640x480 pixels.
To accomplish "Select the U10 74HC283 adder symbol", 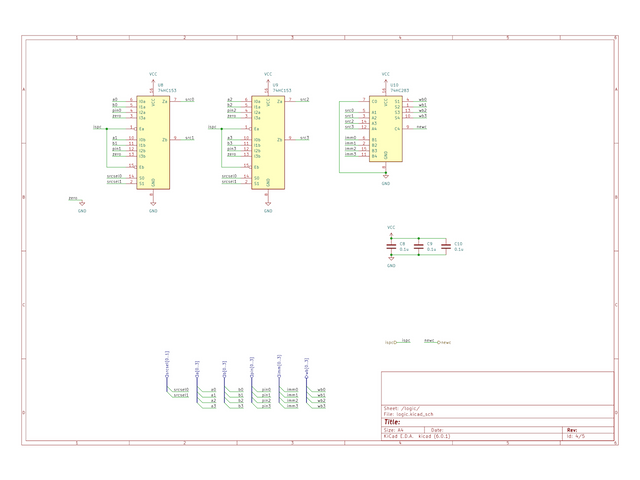I will tap(386, 129).
